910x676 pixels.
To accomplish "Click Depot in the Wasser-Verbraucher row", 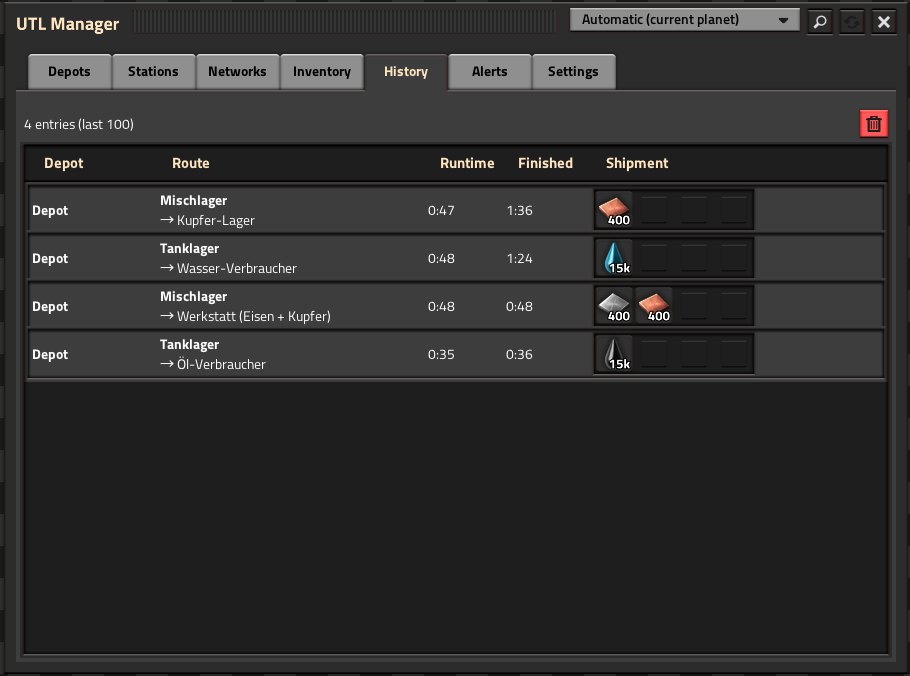I will coord(50,259).
